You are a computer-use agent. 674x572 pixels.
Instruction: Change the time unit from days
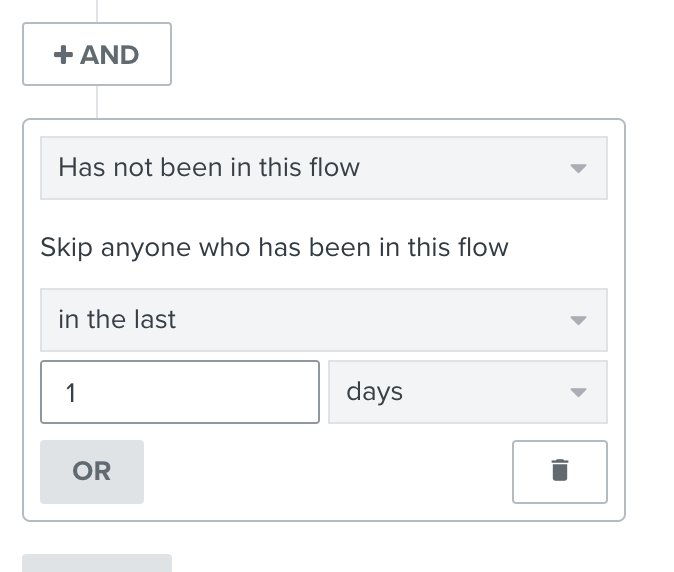[468, 392]
